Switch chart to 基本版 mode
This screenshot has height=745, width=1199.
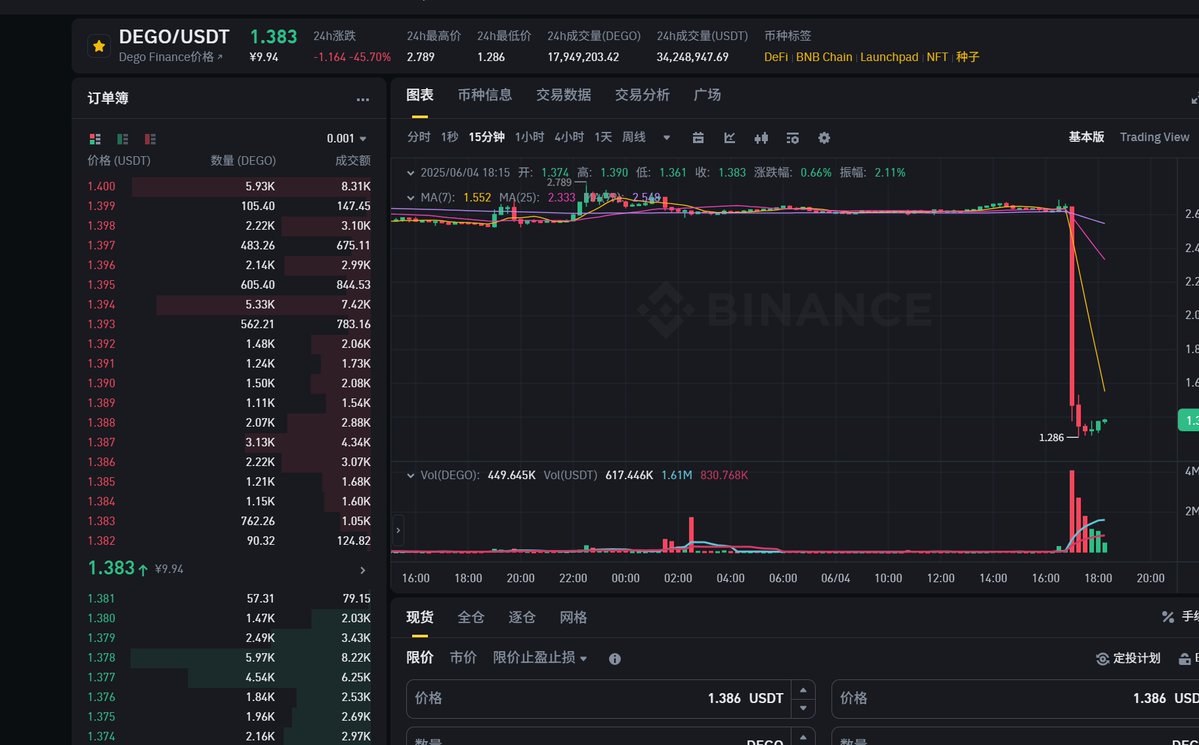click(x=1086, y=137)
